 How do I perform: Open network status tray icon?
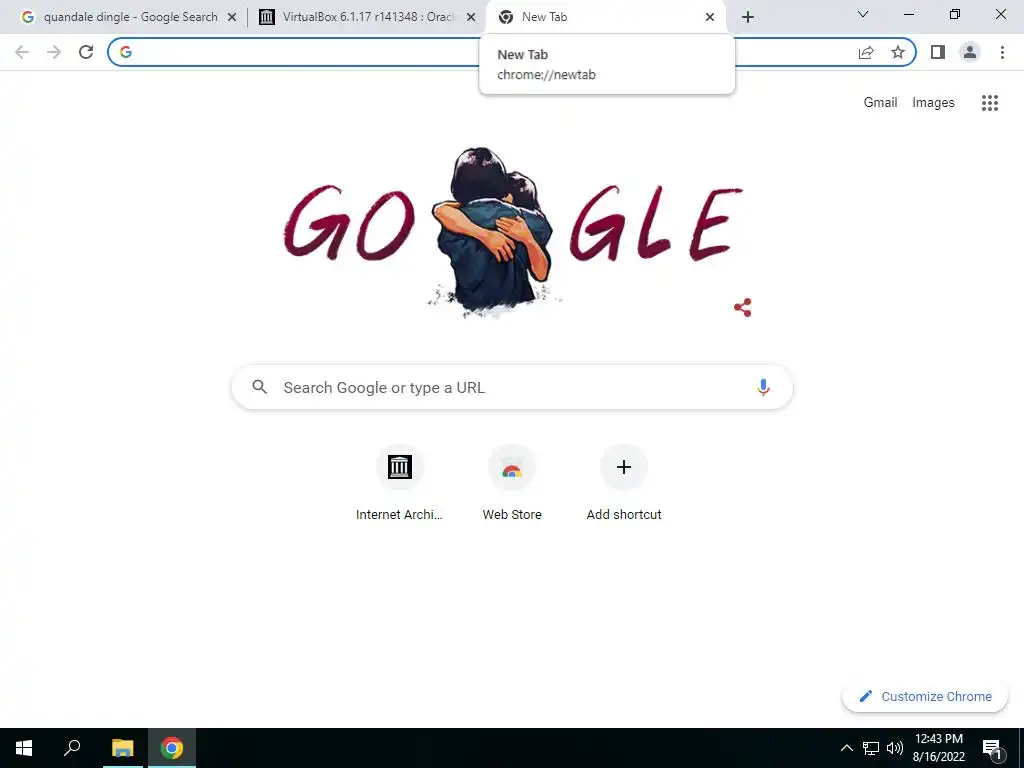tap(871, 748)
